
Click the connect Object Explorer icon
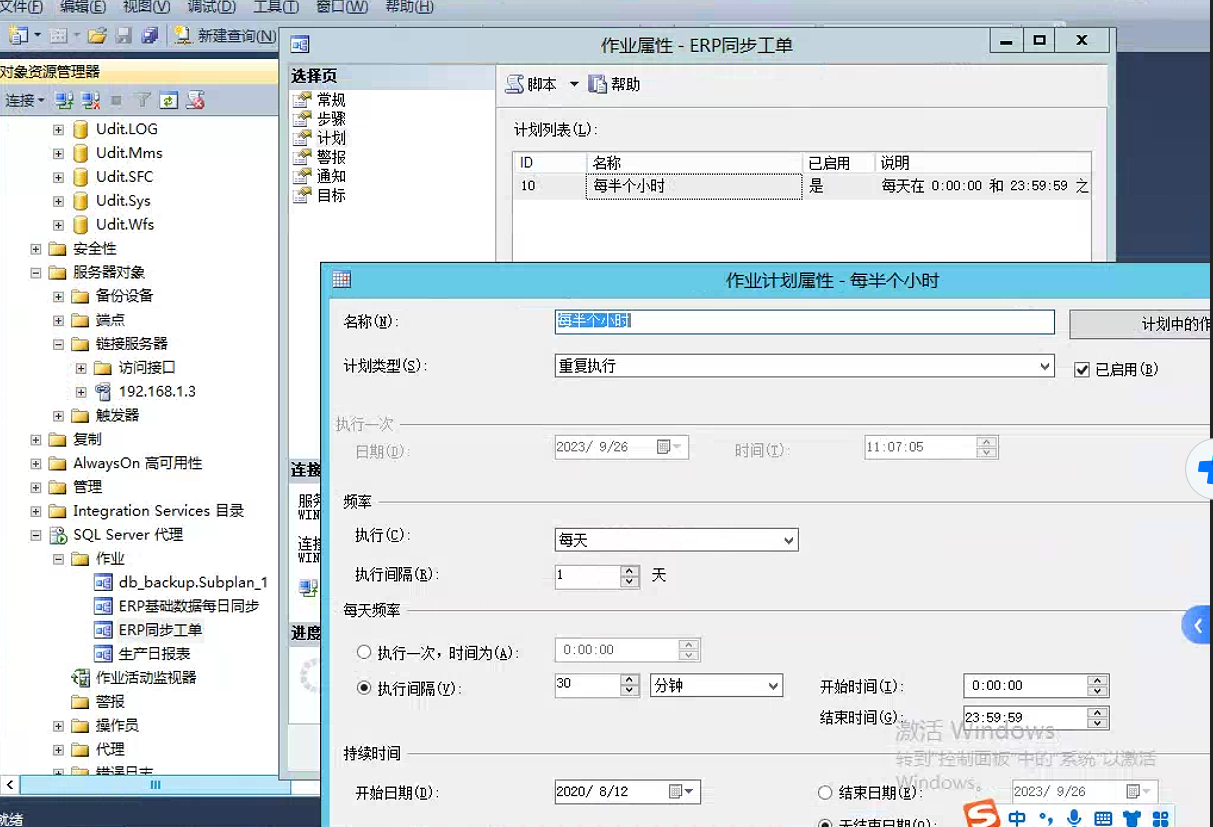click(x=65, y=100)
